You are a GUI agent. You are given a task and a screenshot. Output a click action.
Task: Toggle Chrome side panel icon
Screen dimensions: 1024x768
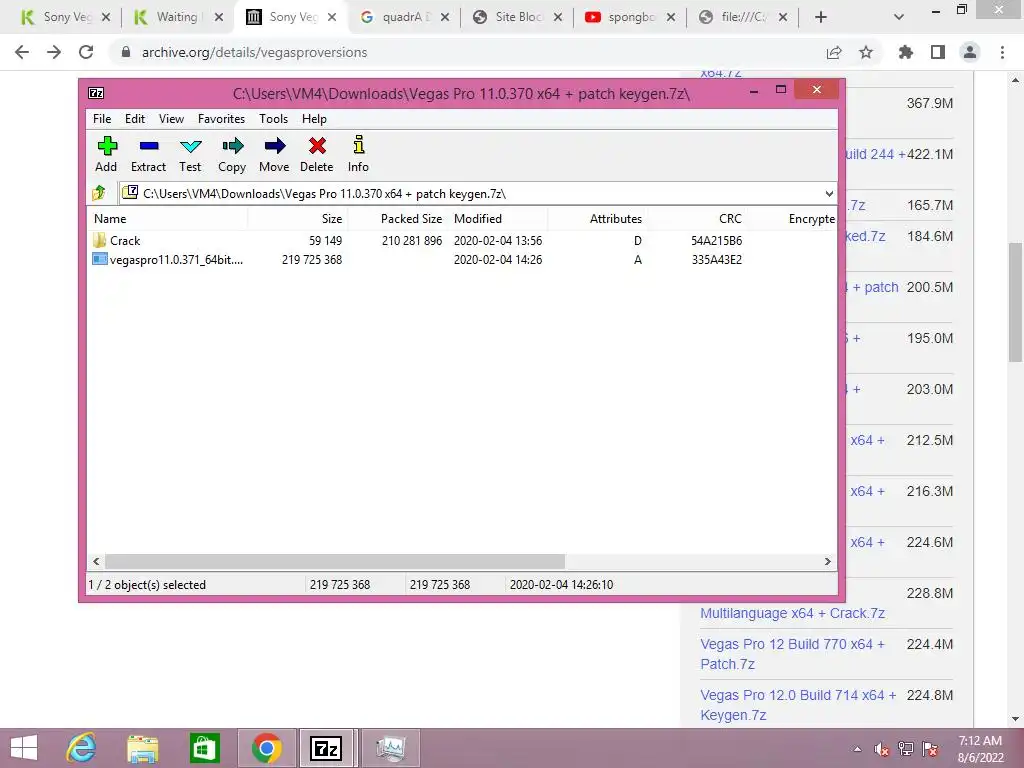click(938, 52)
